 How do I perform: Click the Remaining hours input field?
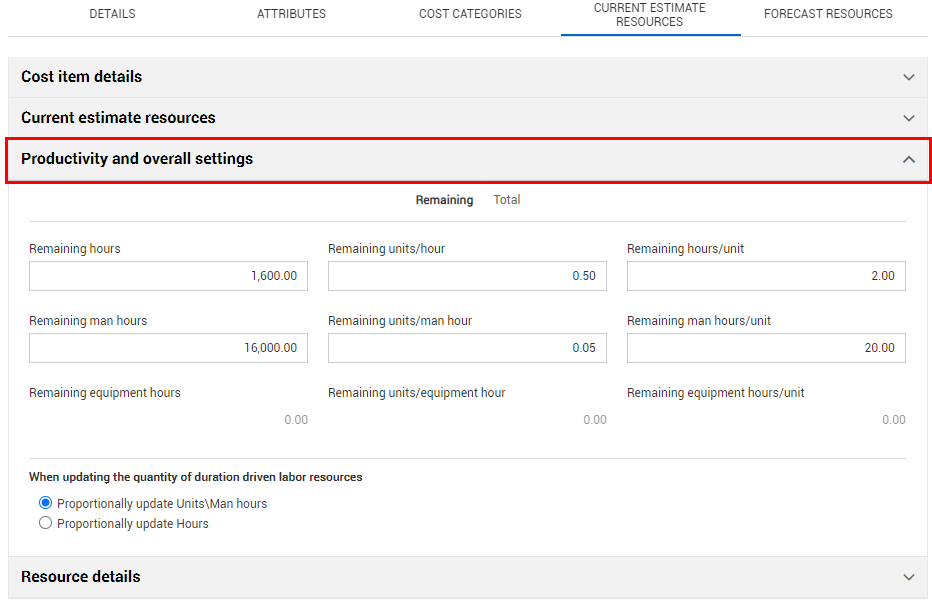[168, 276]
